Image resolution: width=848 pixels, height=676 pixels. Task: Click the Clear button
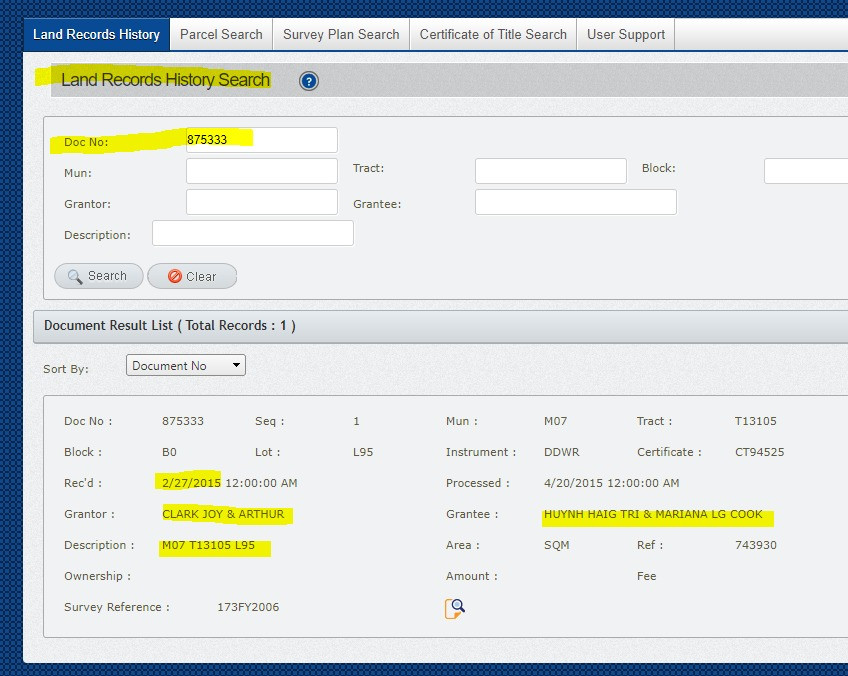(192, 276)
